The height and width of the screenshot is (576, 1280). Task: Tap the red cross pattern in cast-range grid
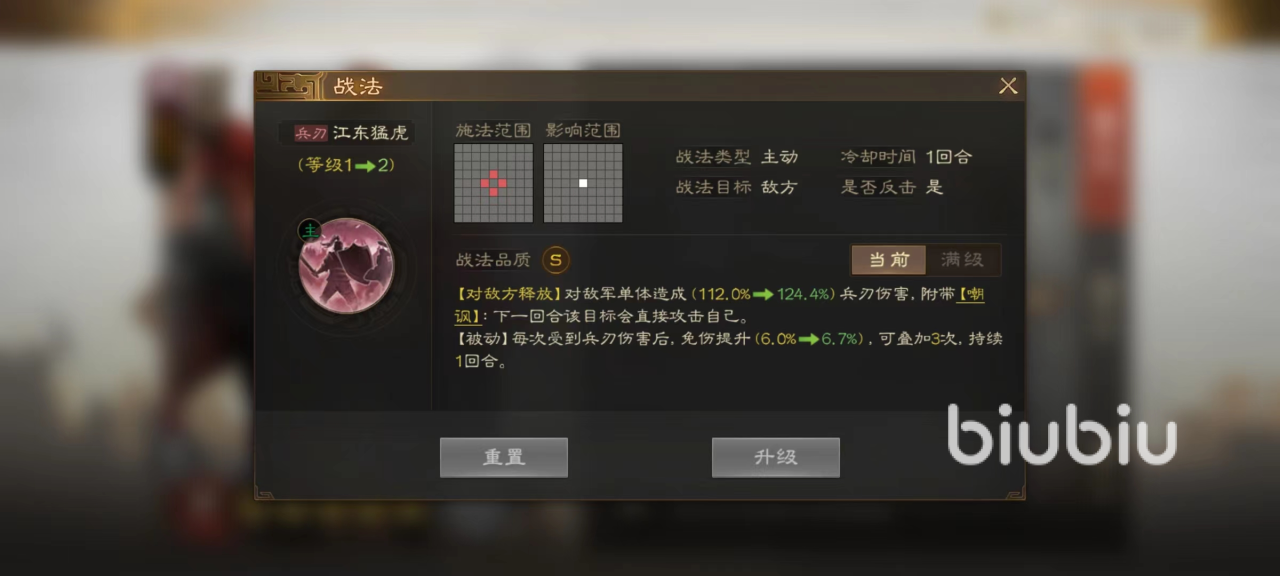point(493,182)
